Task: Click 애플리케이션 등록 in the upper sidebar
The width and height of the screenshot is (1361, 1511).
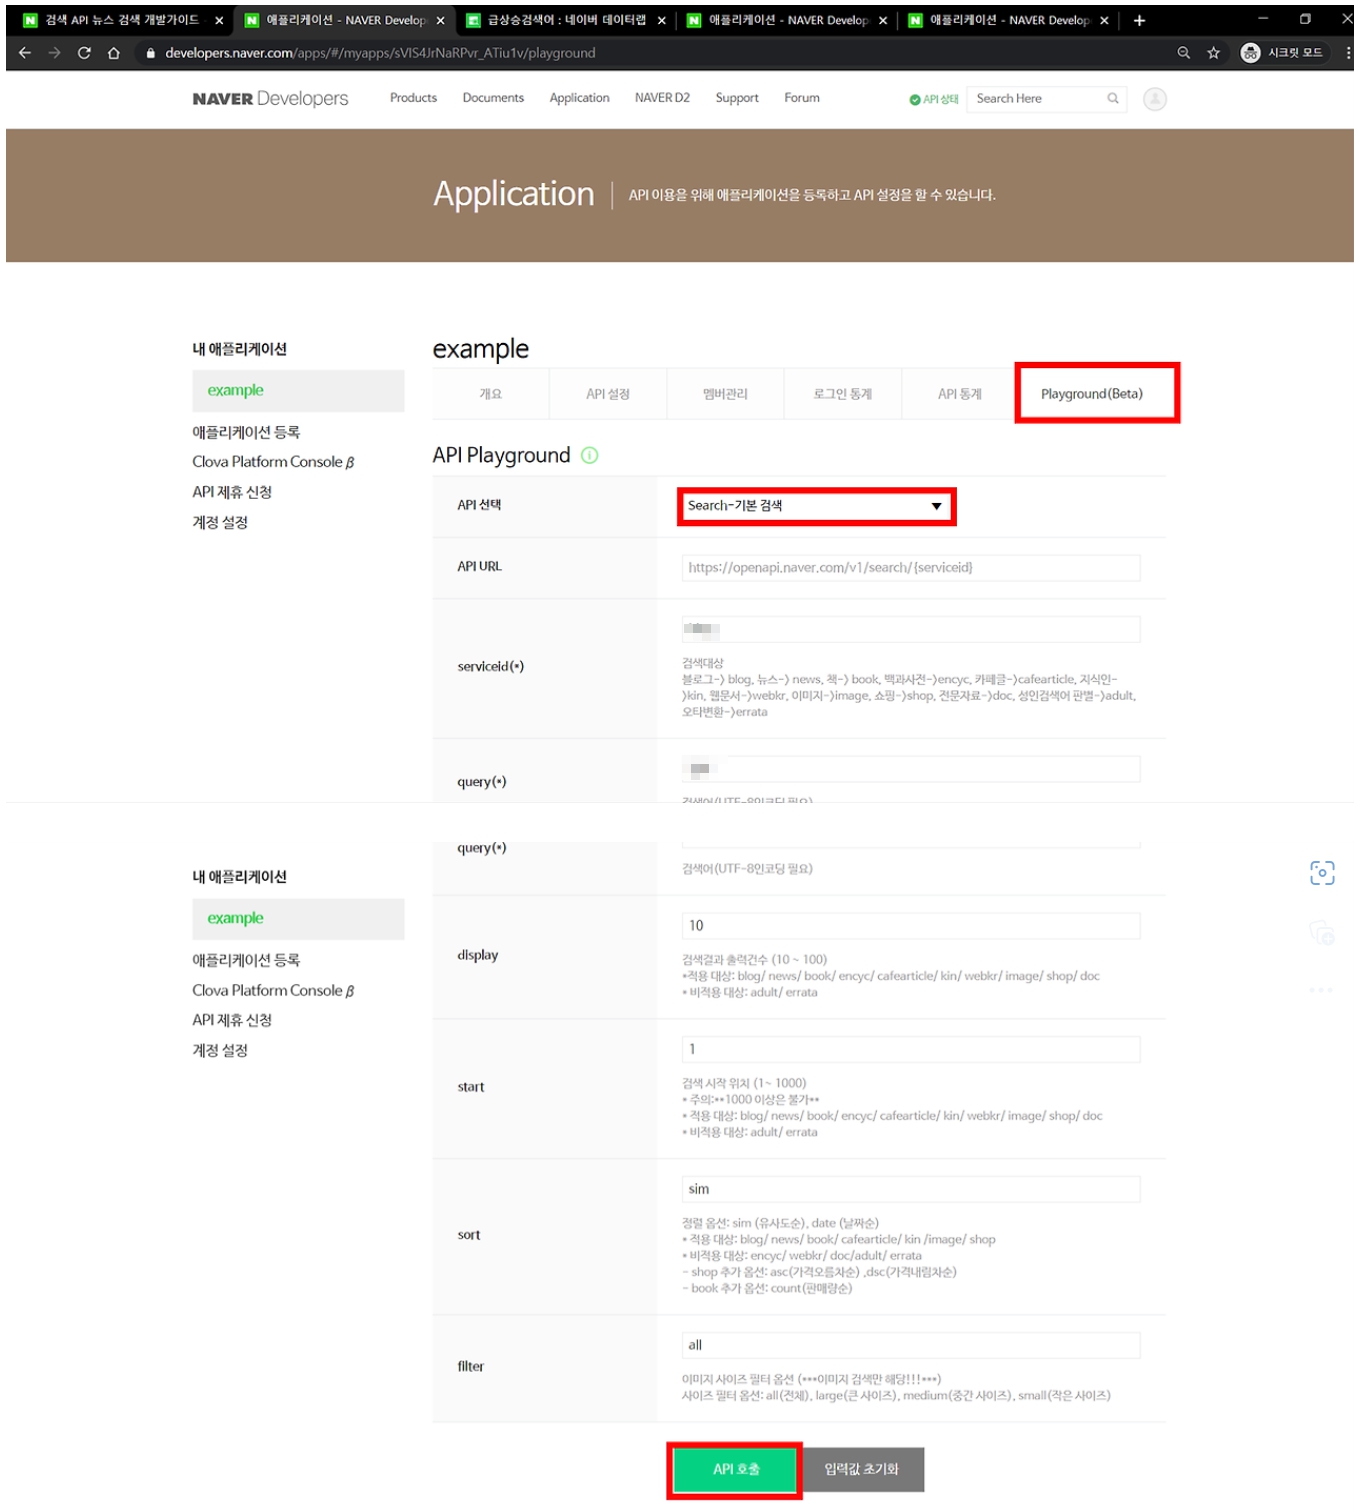Action: [246, 433]
